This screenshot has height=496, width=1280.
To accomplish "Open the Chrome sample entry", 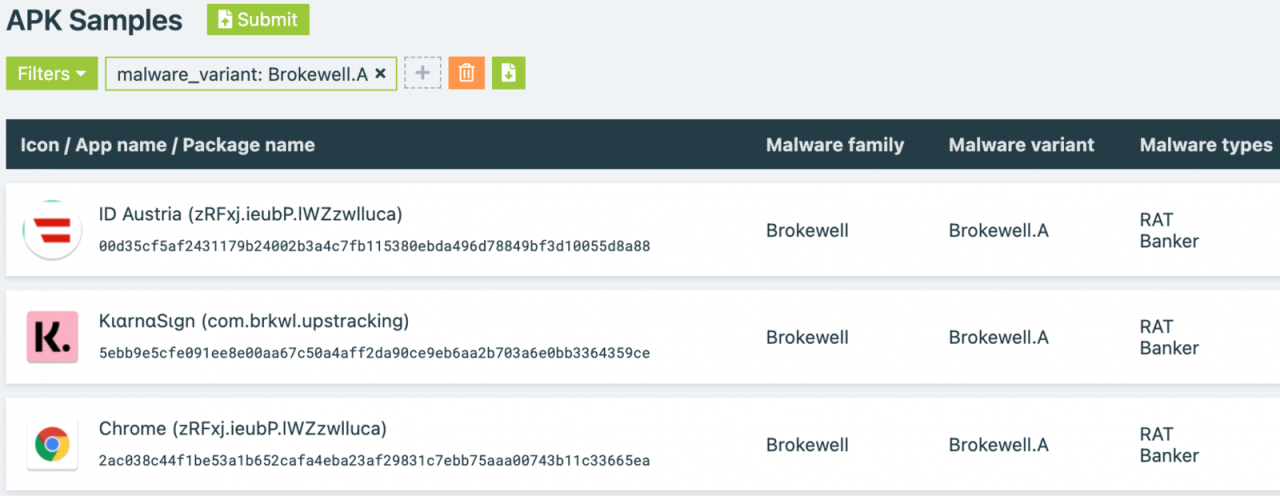I will coord(242,429).
